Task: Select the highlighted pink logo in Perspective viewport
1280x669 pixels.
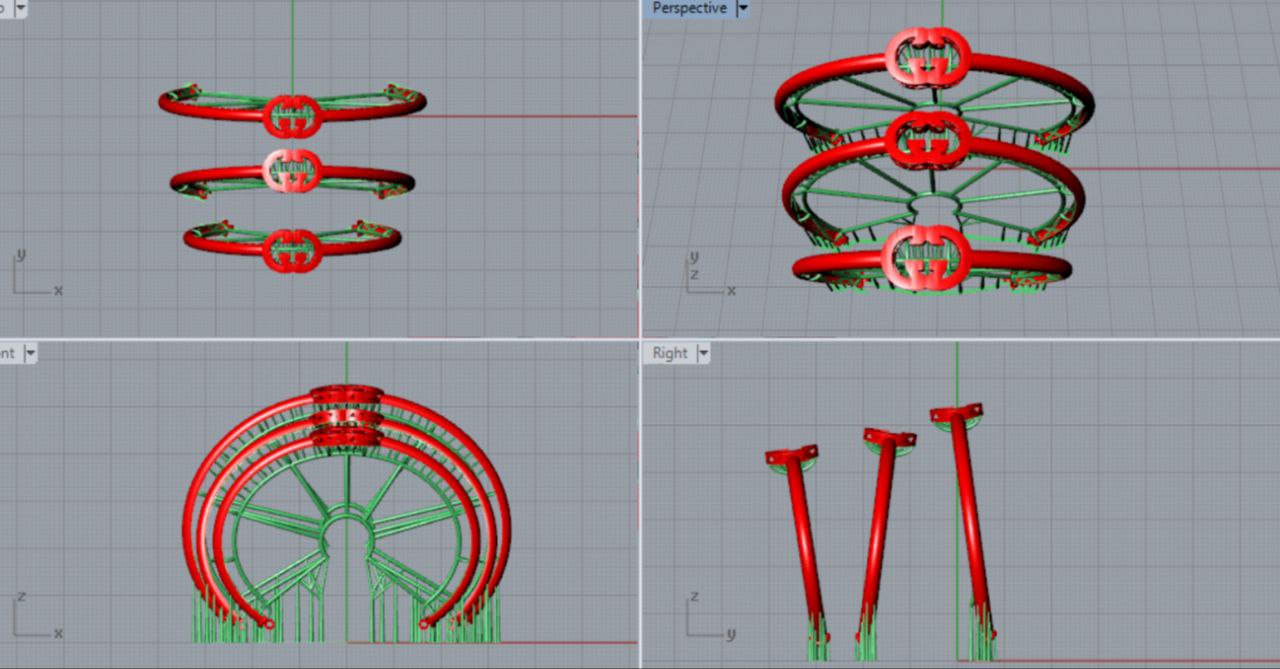Action: tap(929, 57)
